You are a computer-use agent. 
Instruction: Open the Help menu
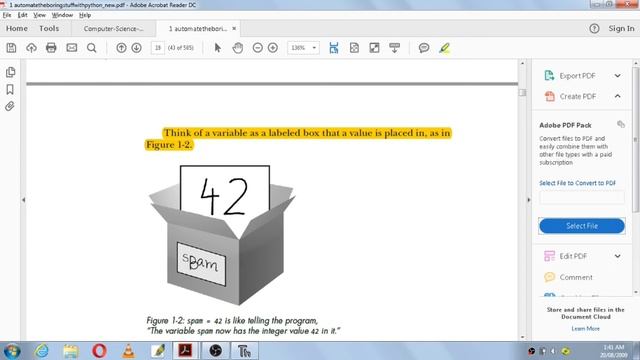pyautogui.click(x=85, y=15)
